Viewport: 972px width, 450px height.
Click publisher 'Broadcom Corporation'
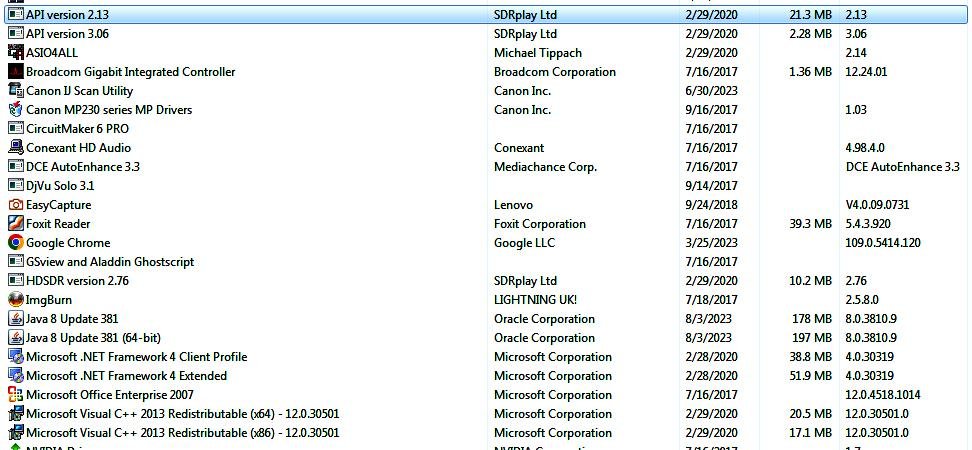coord(555,72)
